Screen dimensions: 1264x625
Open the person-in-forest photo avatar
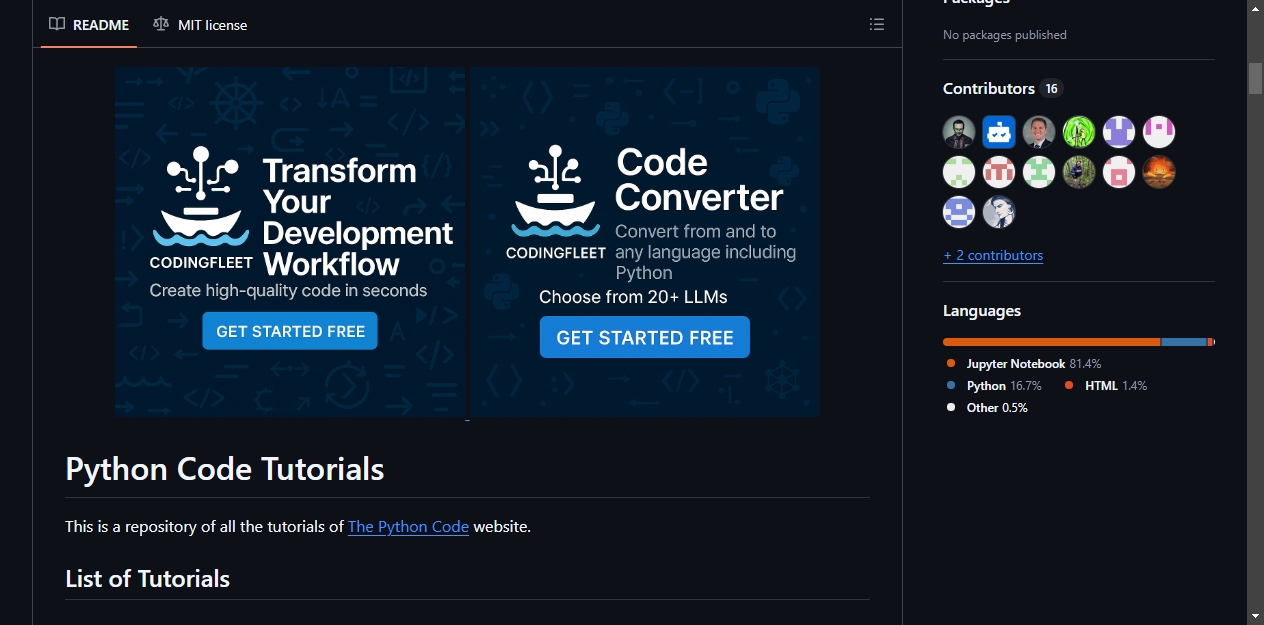[1079, 172]
